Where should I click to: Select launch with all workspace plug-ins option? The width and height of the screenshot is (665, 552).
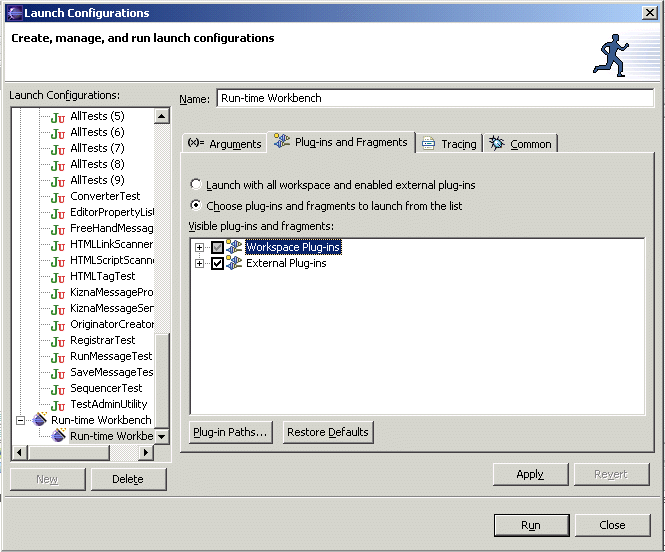click(196, 185)
